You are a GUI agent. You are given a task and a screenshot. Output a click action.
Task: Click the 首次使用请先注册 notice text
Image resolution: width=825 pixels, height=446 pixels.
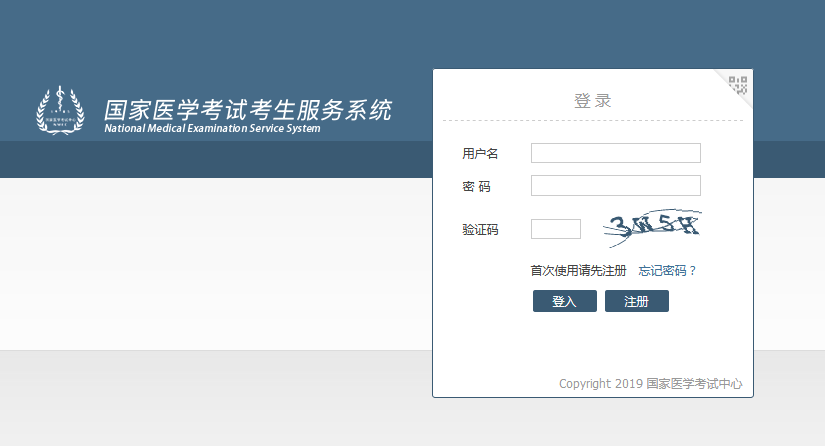click(578, 271)
